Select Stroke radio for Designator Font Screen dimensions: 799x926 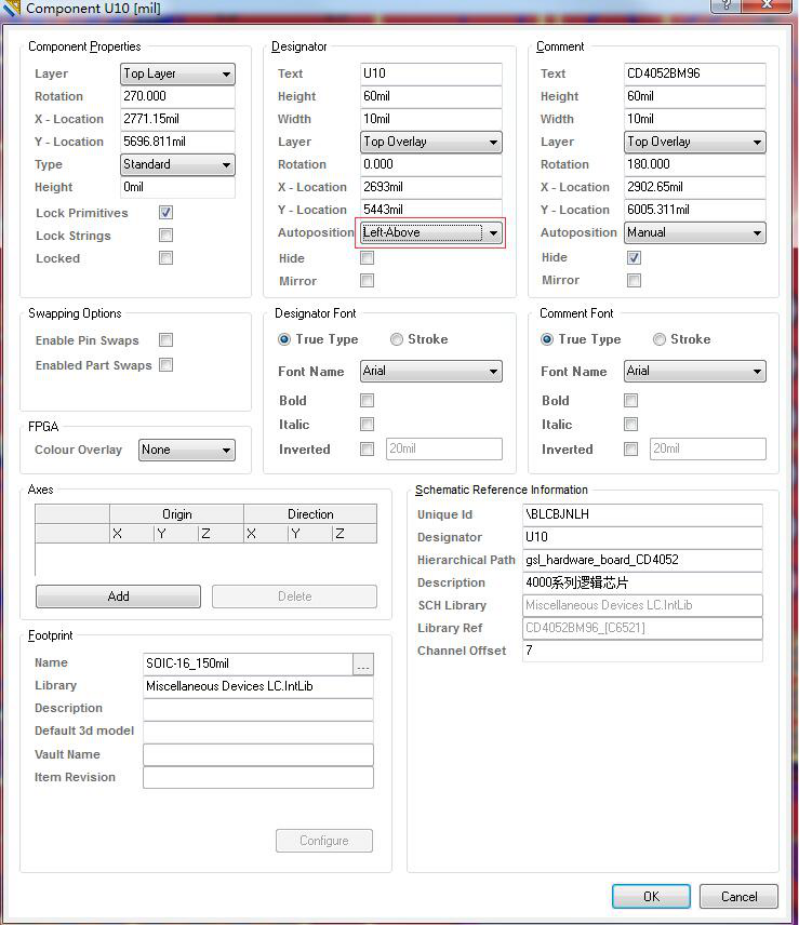pyautogui.click(x=397, y=339)
